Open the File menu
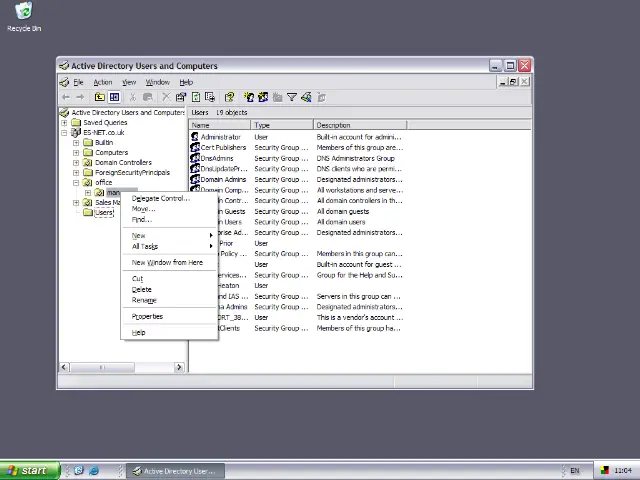 coord(78,82)
